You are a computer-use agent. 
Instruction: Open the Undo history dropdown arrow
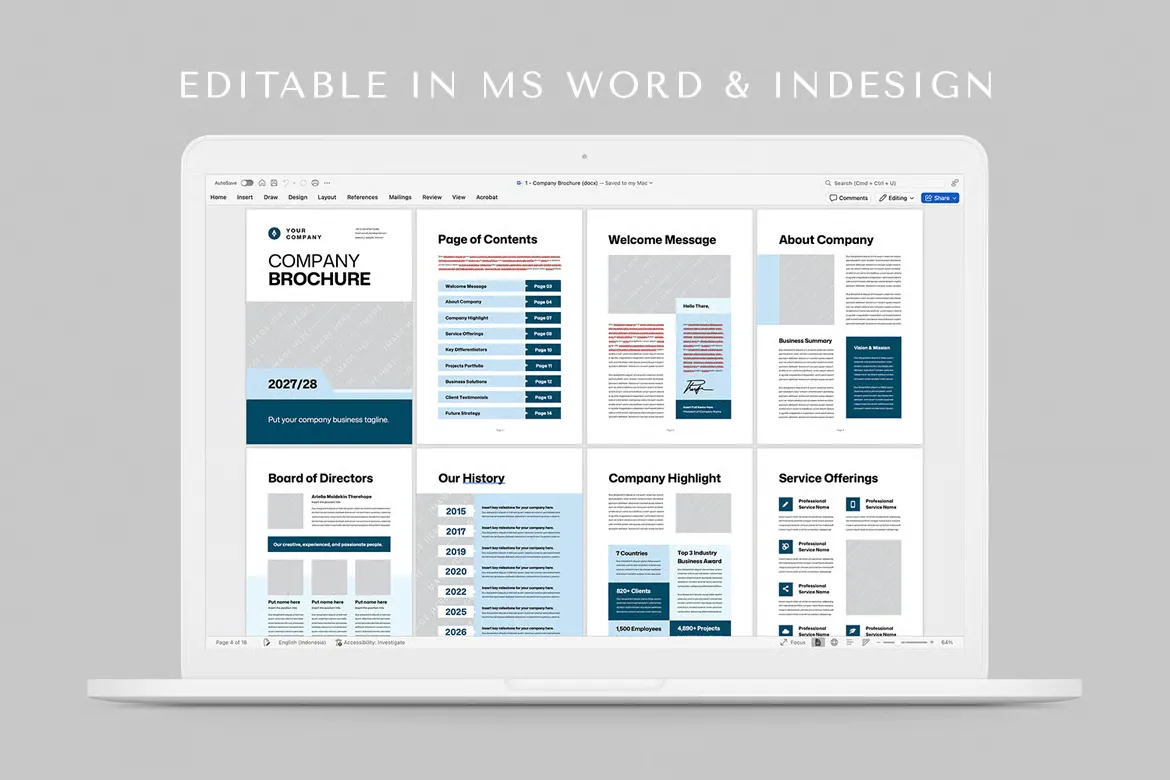coord(294,183)
